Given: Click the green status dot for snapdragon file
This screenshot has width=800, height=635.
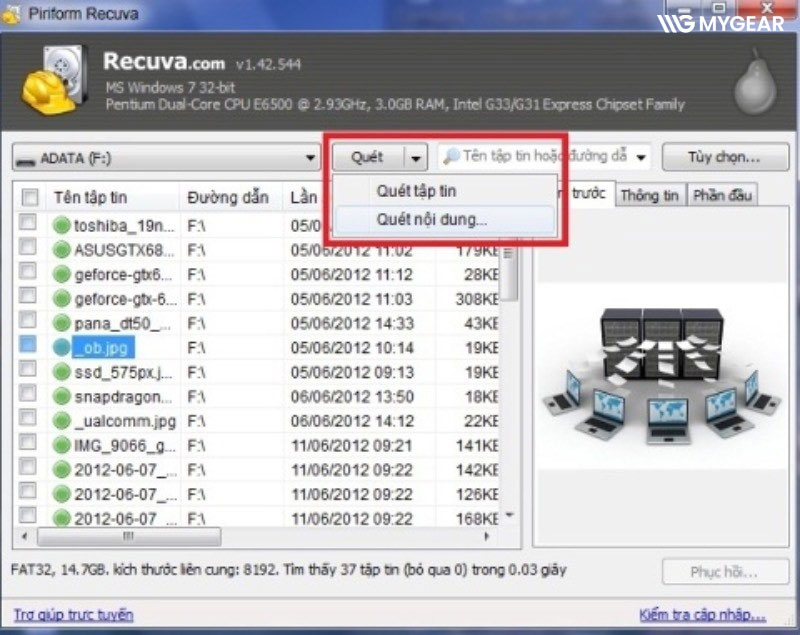Looking at the screenshot, I should (x=62, y=396).
